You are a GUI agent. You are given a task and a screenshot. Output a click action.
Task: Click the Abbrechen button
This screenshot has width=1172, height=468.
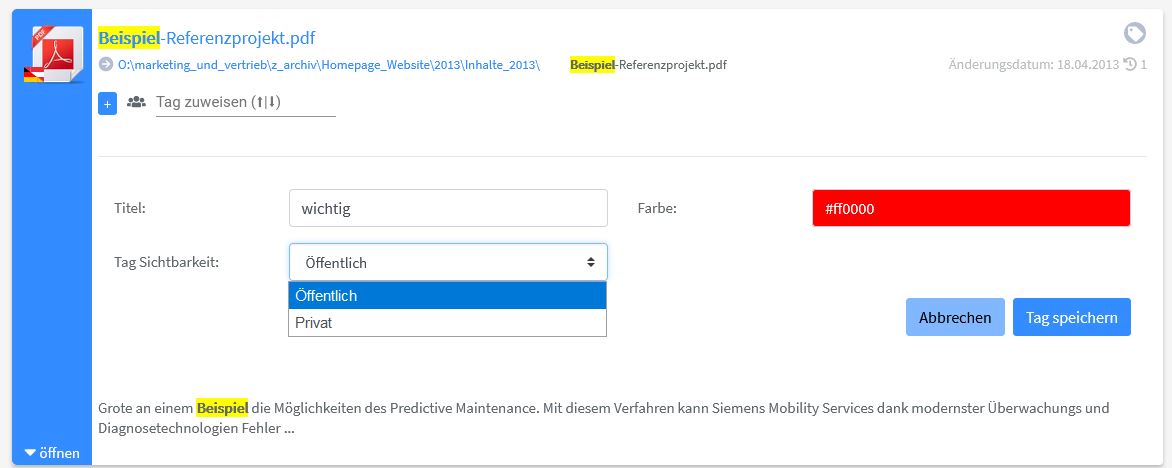coord(955,317)
